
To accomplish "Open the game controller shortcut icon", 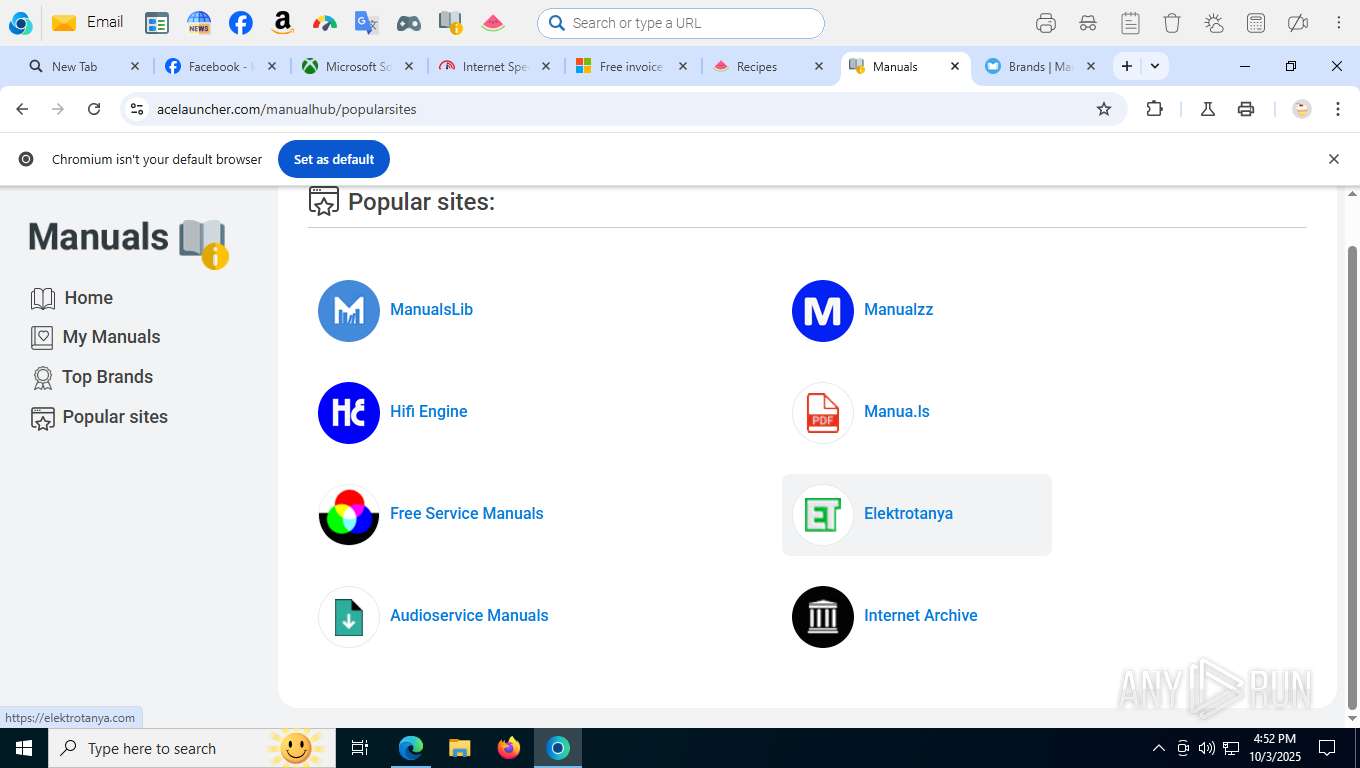I will pos(409,23).
